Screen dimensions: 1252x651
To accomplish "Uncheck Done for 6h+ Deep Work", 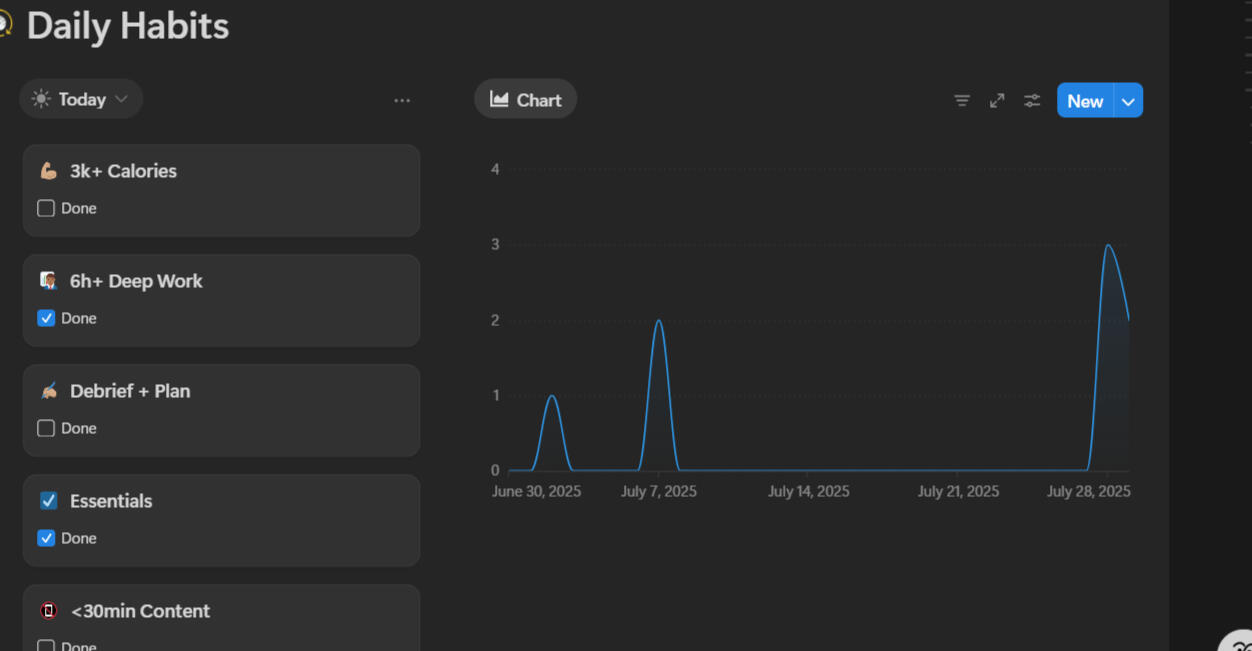I will (x=46, y=318).
